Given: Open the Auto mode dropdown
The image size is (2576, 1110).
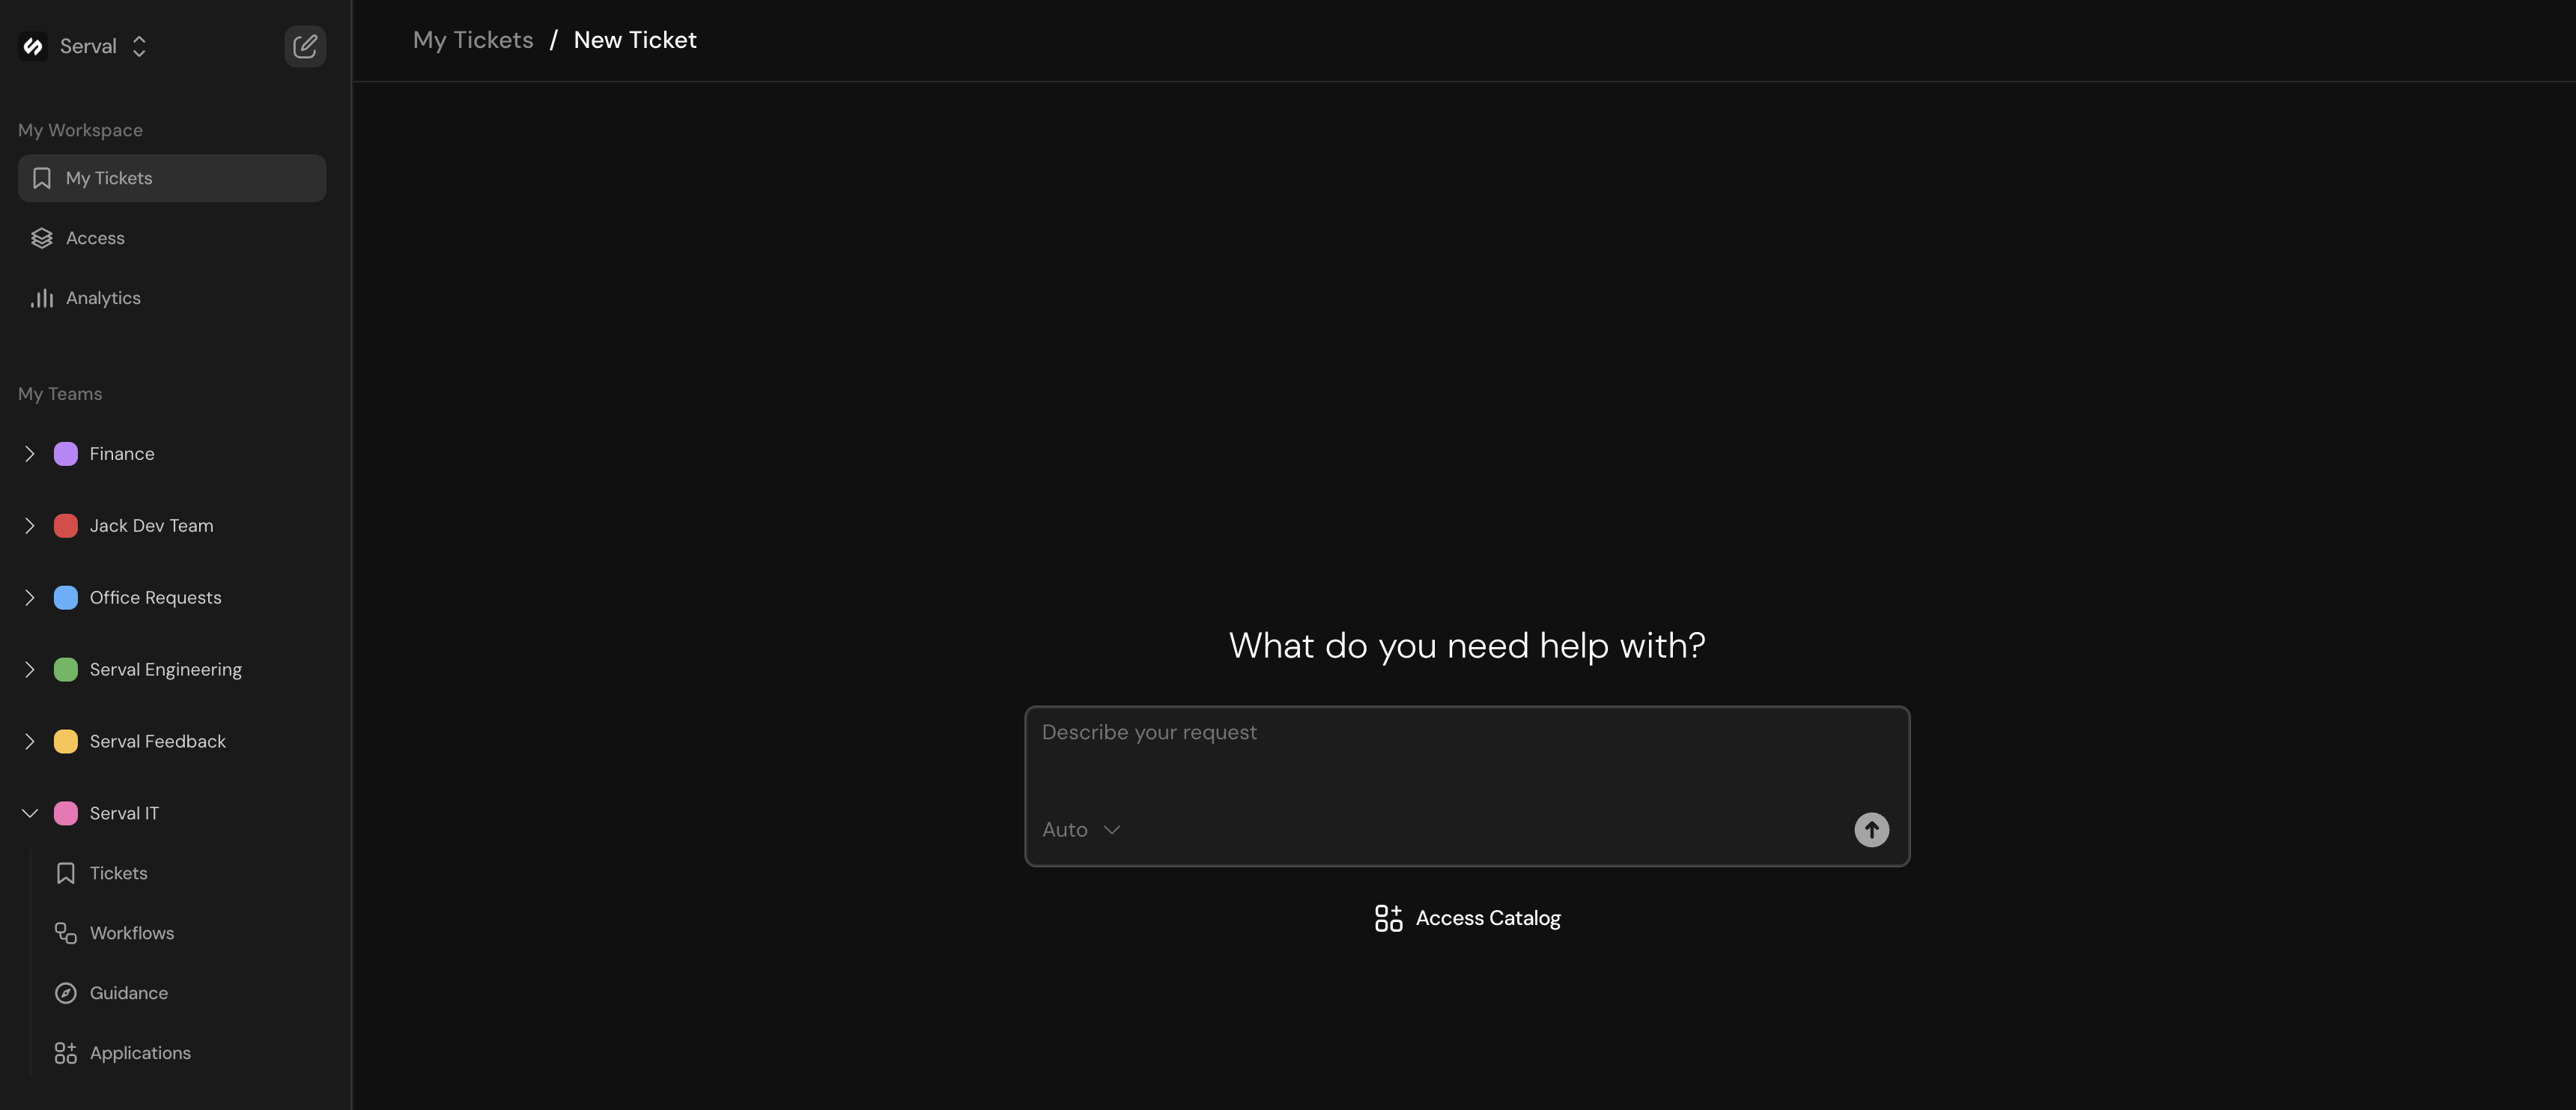Looking at the screenshot, I should pyautogui.click(x=1082, y=829).
